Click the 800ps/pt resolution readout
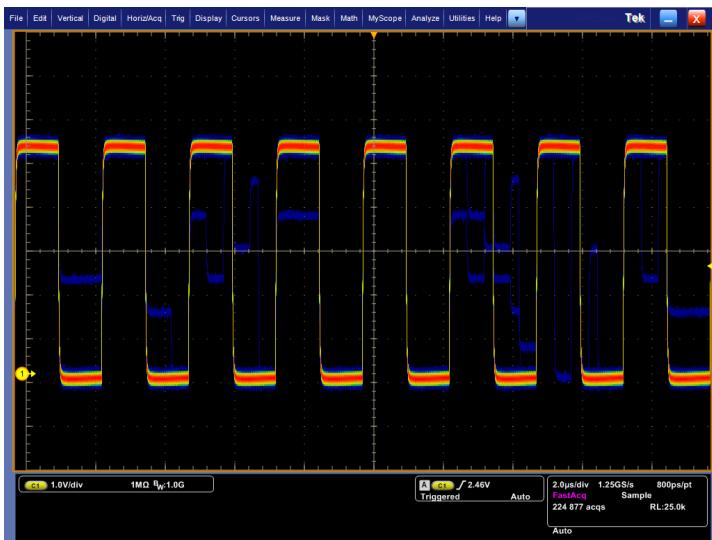712x540 pixels. pos(674,485)
